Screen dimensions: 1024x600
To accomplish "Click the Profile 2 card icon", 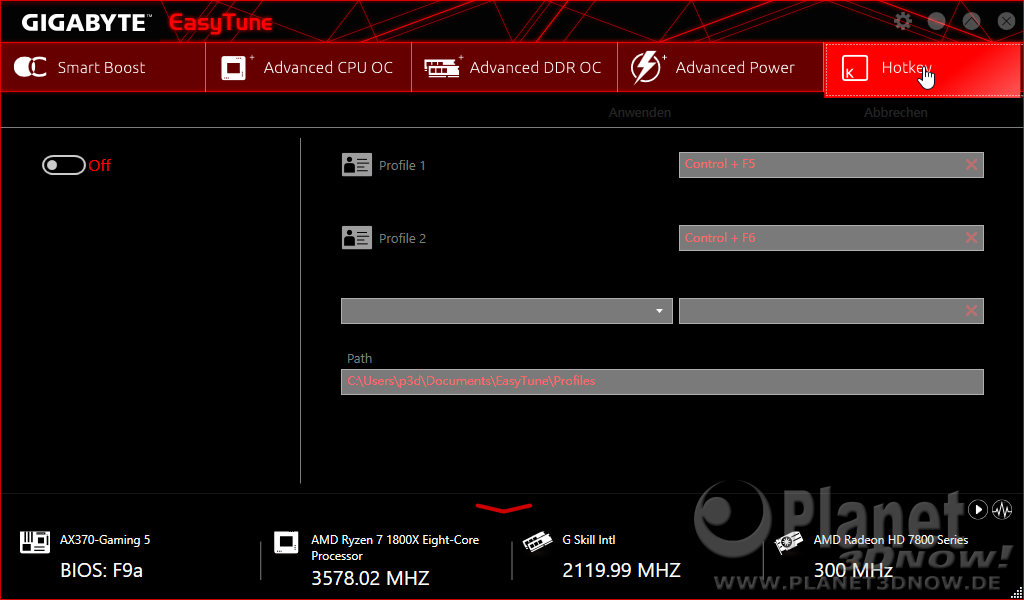I will [x=357, y=238].
